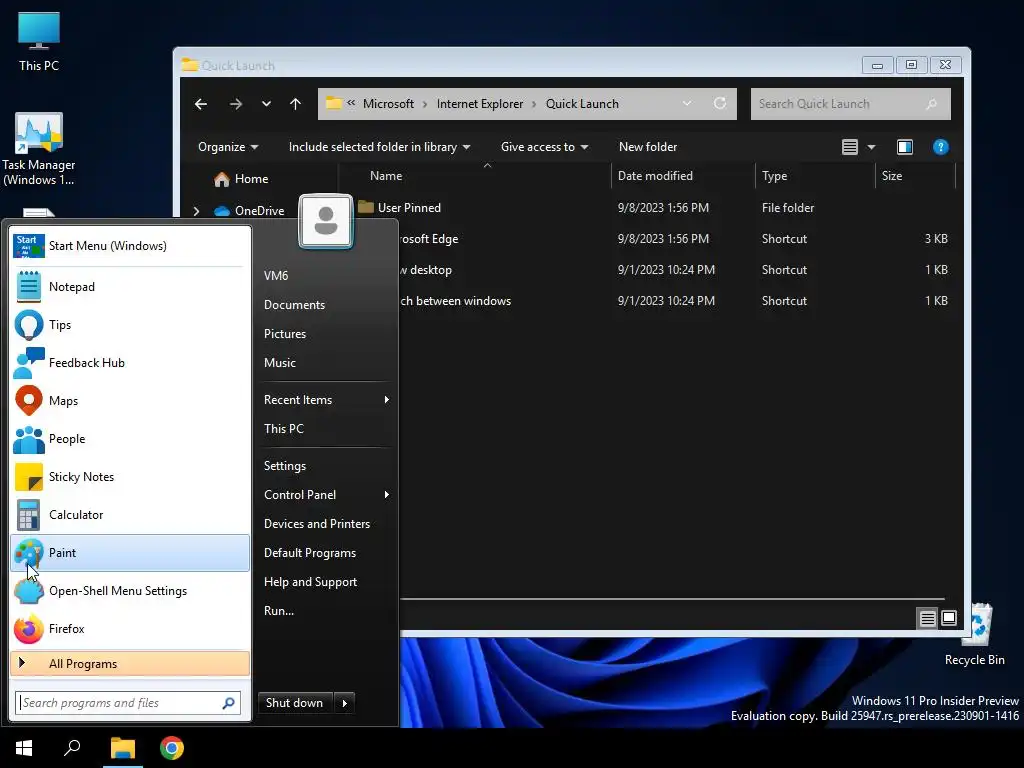Screen dimensions: 1024x768
Task: Open explorer Help question-mark icon
Action: pyautogui.click(x=940, y=147)
